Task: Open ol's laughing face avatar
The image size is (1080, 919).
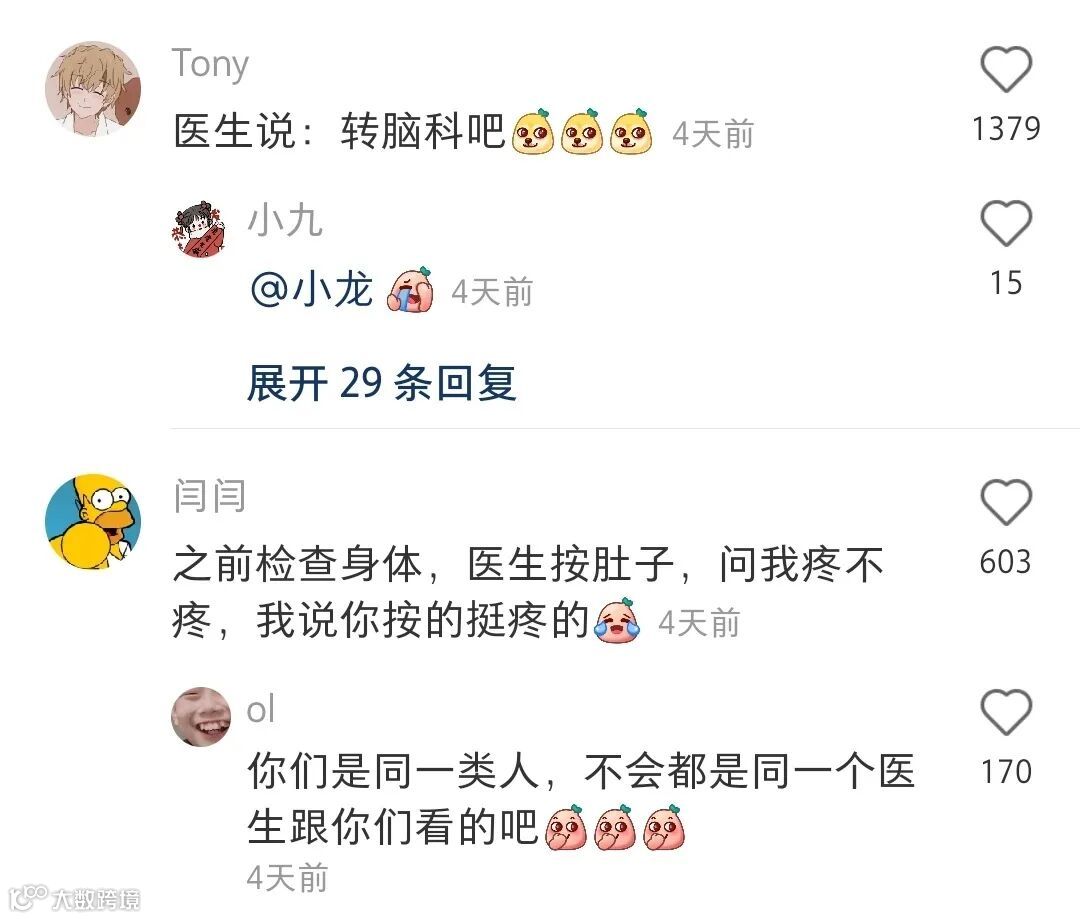Action: (x=200, y=716)
